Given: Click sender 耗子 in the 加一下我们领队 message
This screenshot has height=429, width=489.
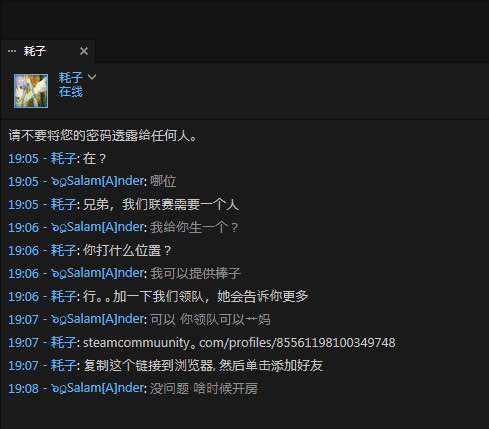Looking at the screenshot, I should 63,296.
